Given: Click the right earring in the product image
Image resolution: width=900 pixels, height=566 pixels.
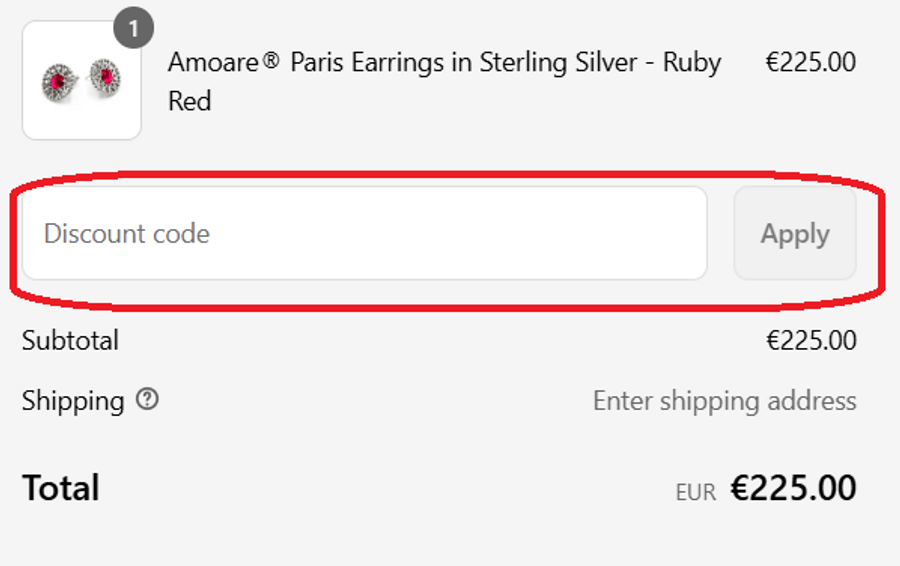Looking at the screenshot, I should (x=104, y=76).
